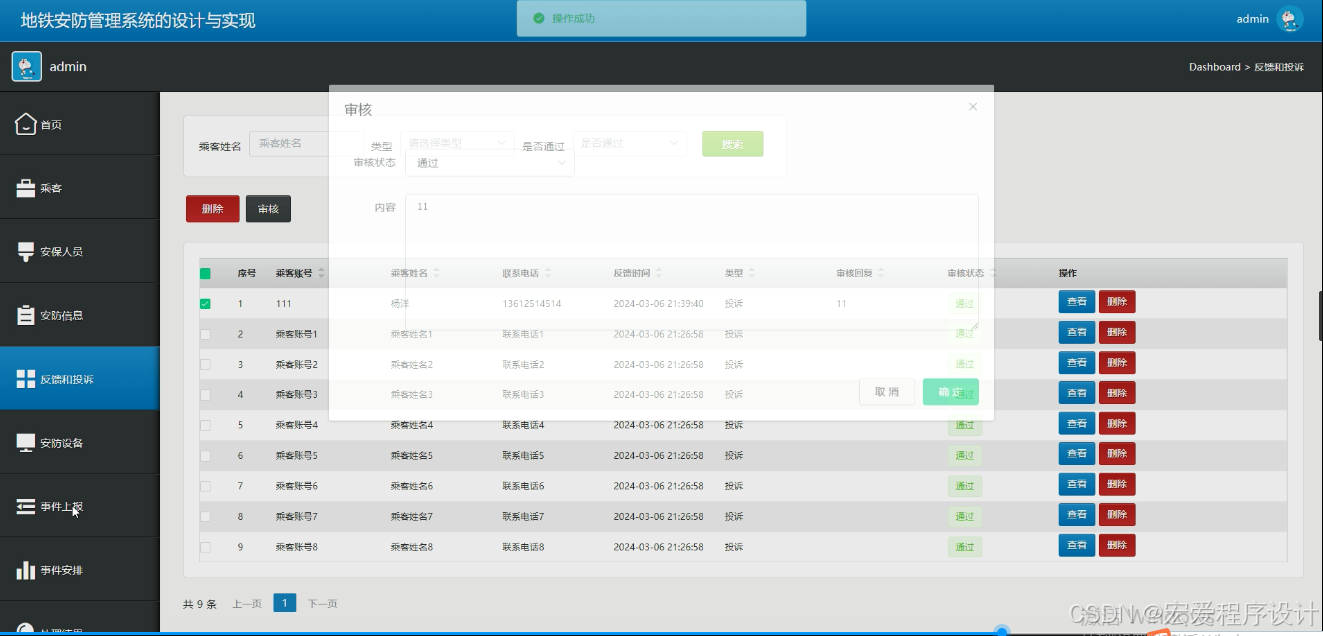Viewport: 1323px width, 636px height.
Task: Sort by 审核回复 column arrows
Action: 882,273
